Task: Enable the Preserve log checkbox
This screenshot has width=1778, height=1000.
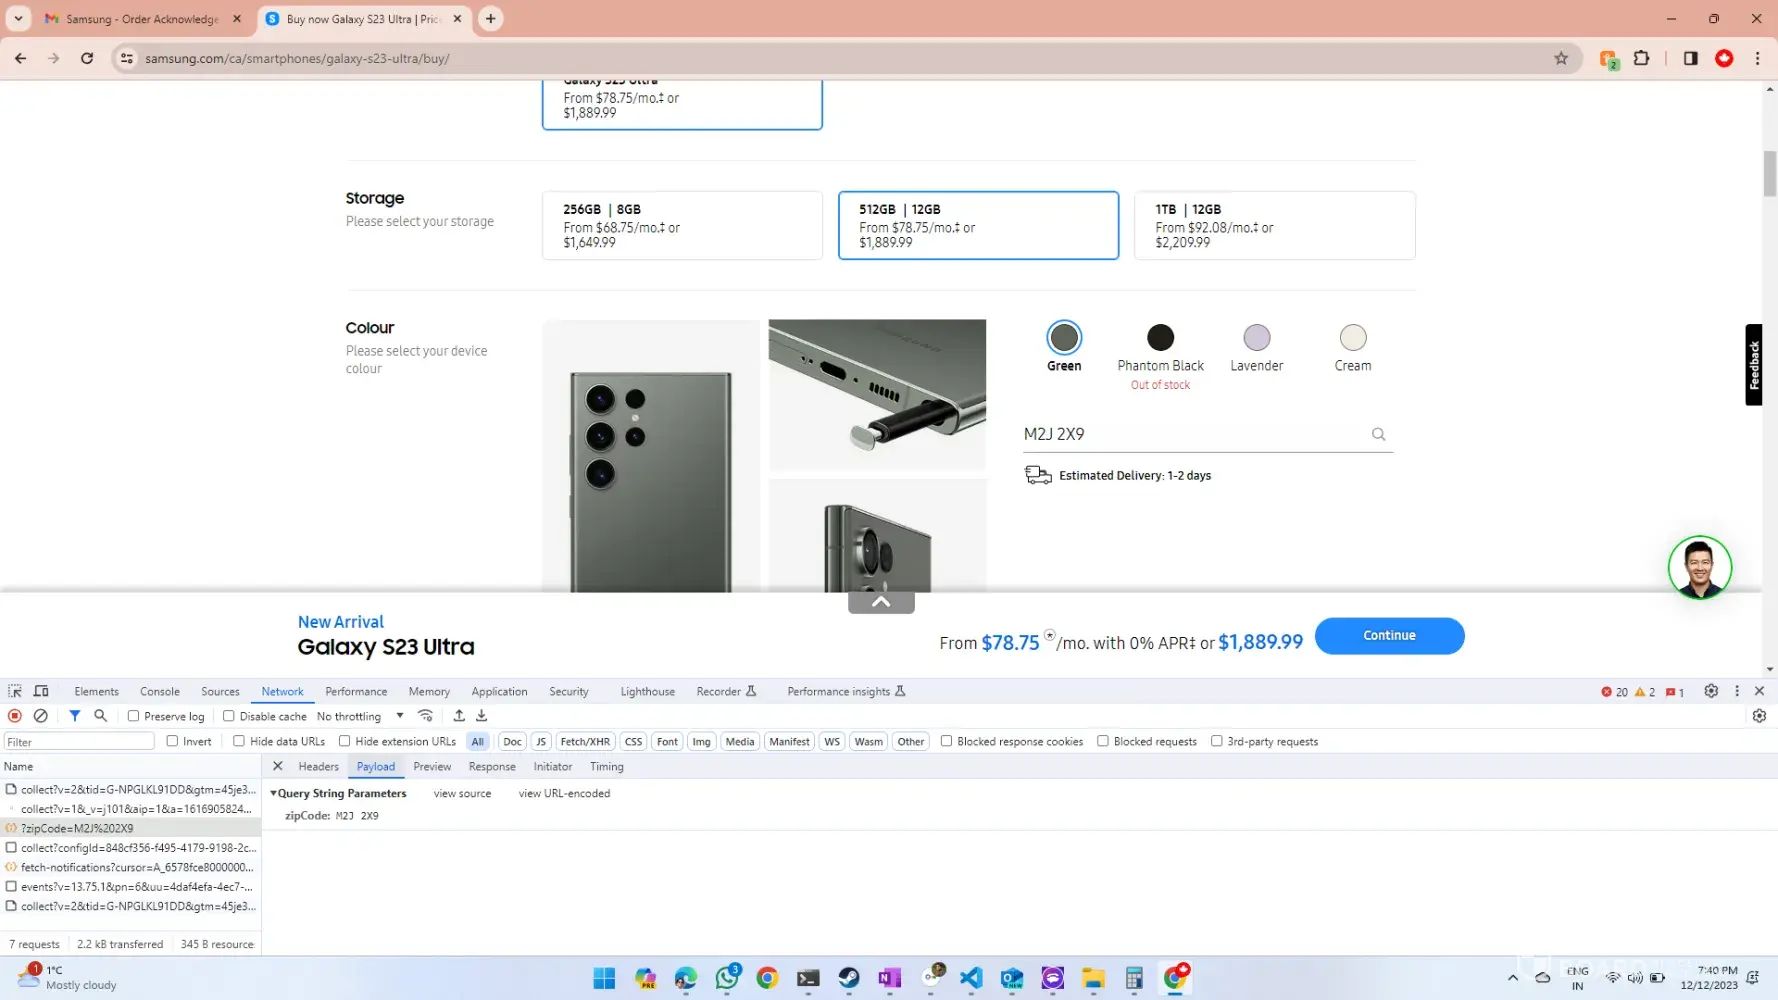Action: 133,716
